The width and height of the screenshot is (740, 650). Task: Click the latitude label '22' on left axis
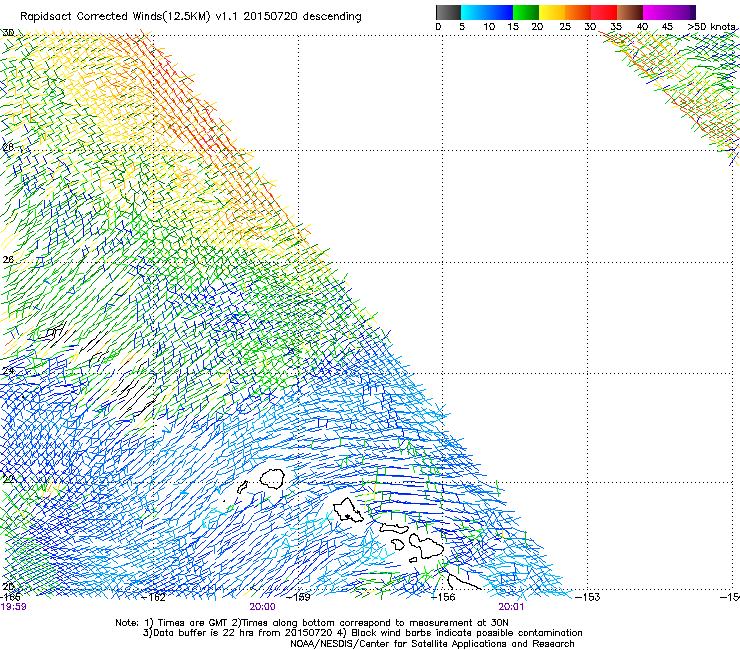coord(8,480)
